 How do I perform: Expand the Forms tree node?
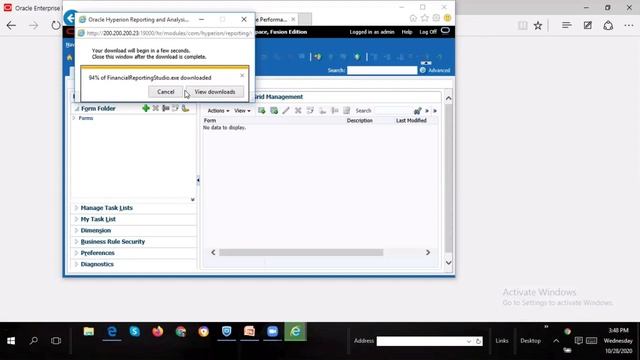[74, 118]
